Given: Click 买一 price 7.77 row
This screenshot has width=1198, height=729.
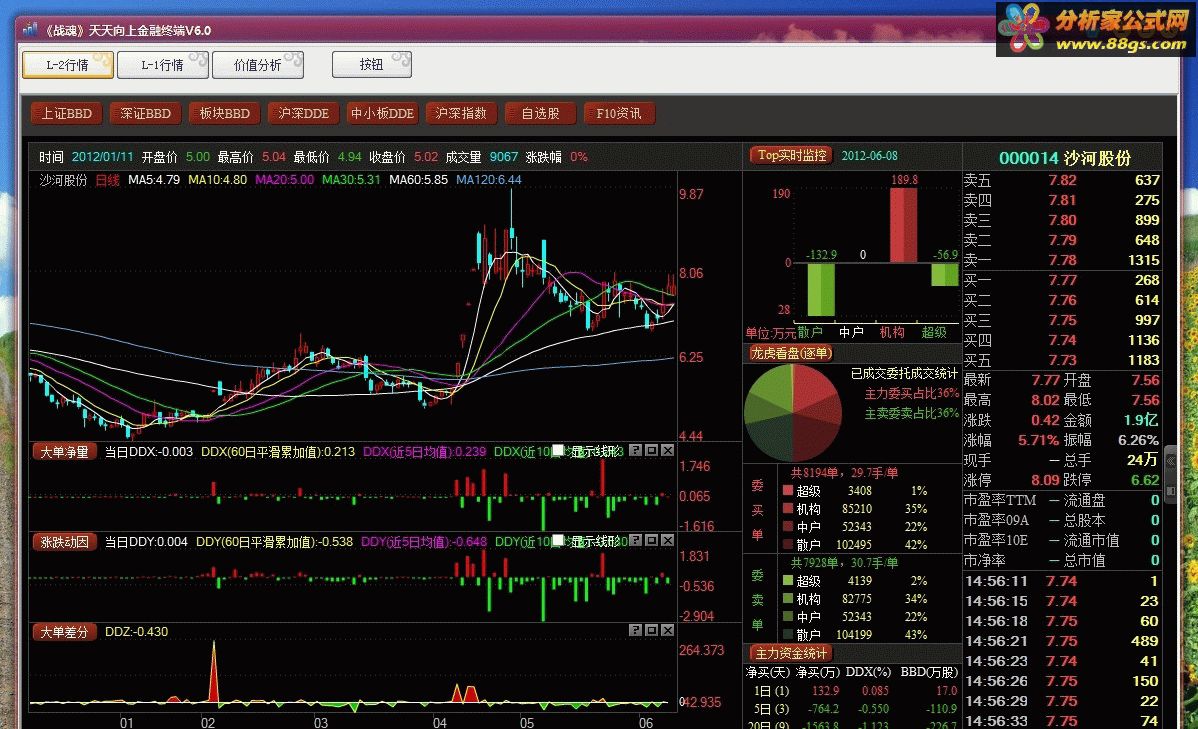Looking at the screenshot, I should tap(1061, 280).
